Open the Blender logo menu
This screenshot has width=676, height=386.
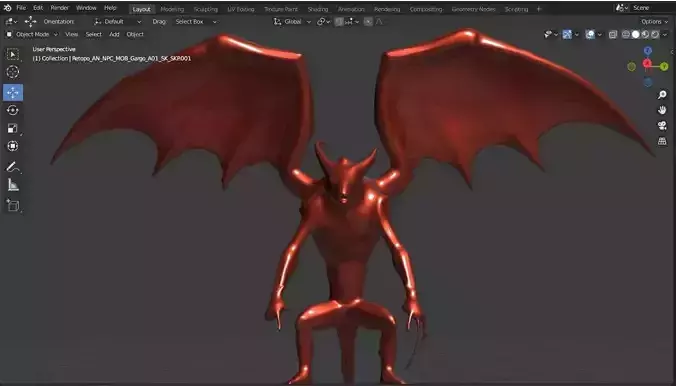(7, 8)
